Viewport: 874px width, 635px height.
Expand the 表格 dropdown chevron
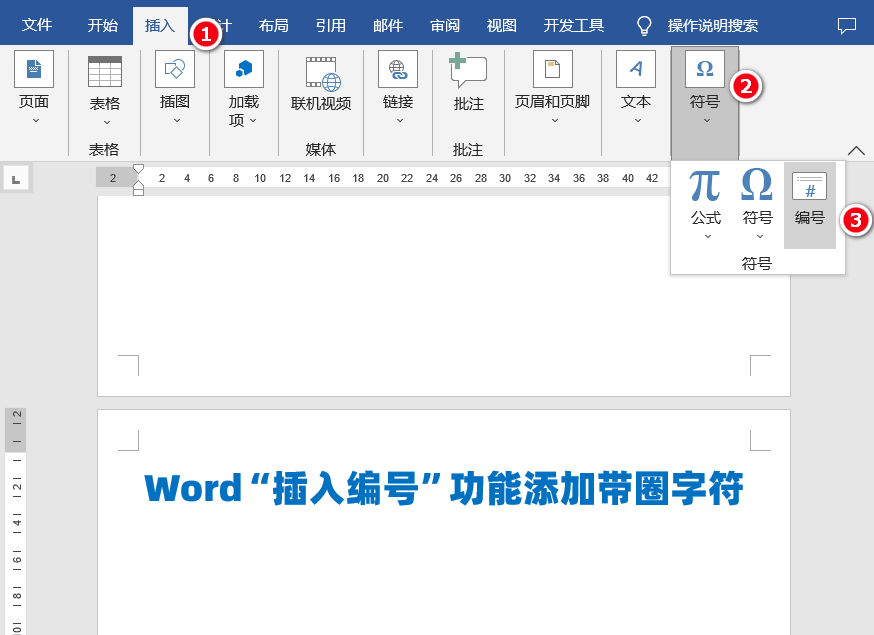pyautogui.click(x=106, y=123)
